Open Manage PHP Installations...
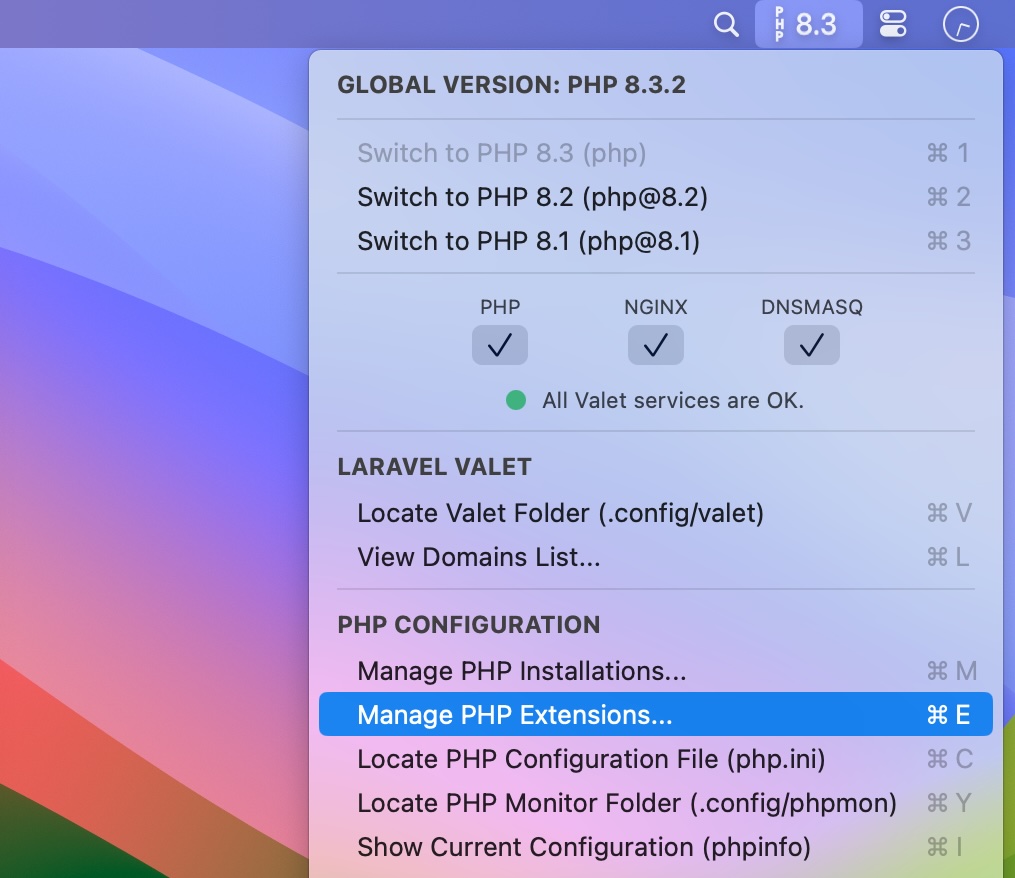The width and height of the screenshot is (1015, 878). pos(656,671)
